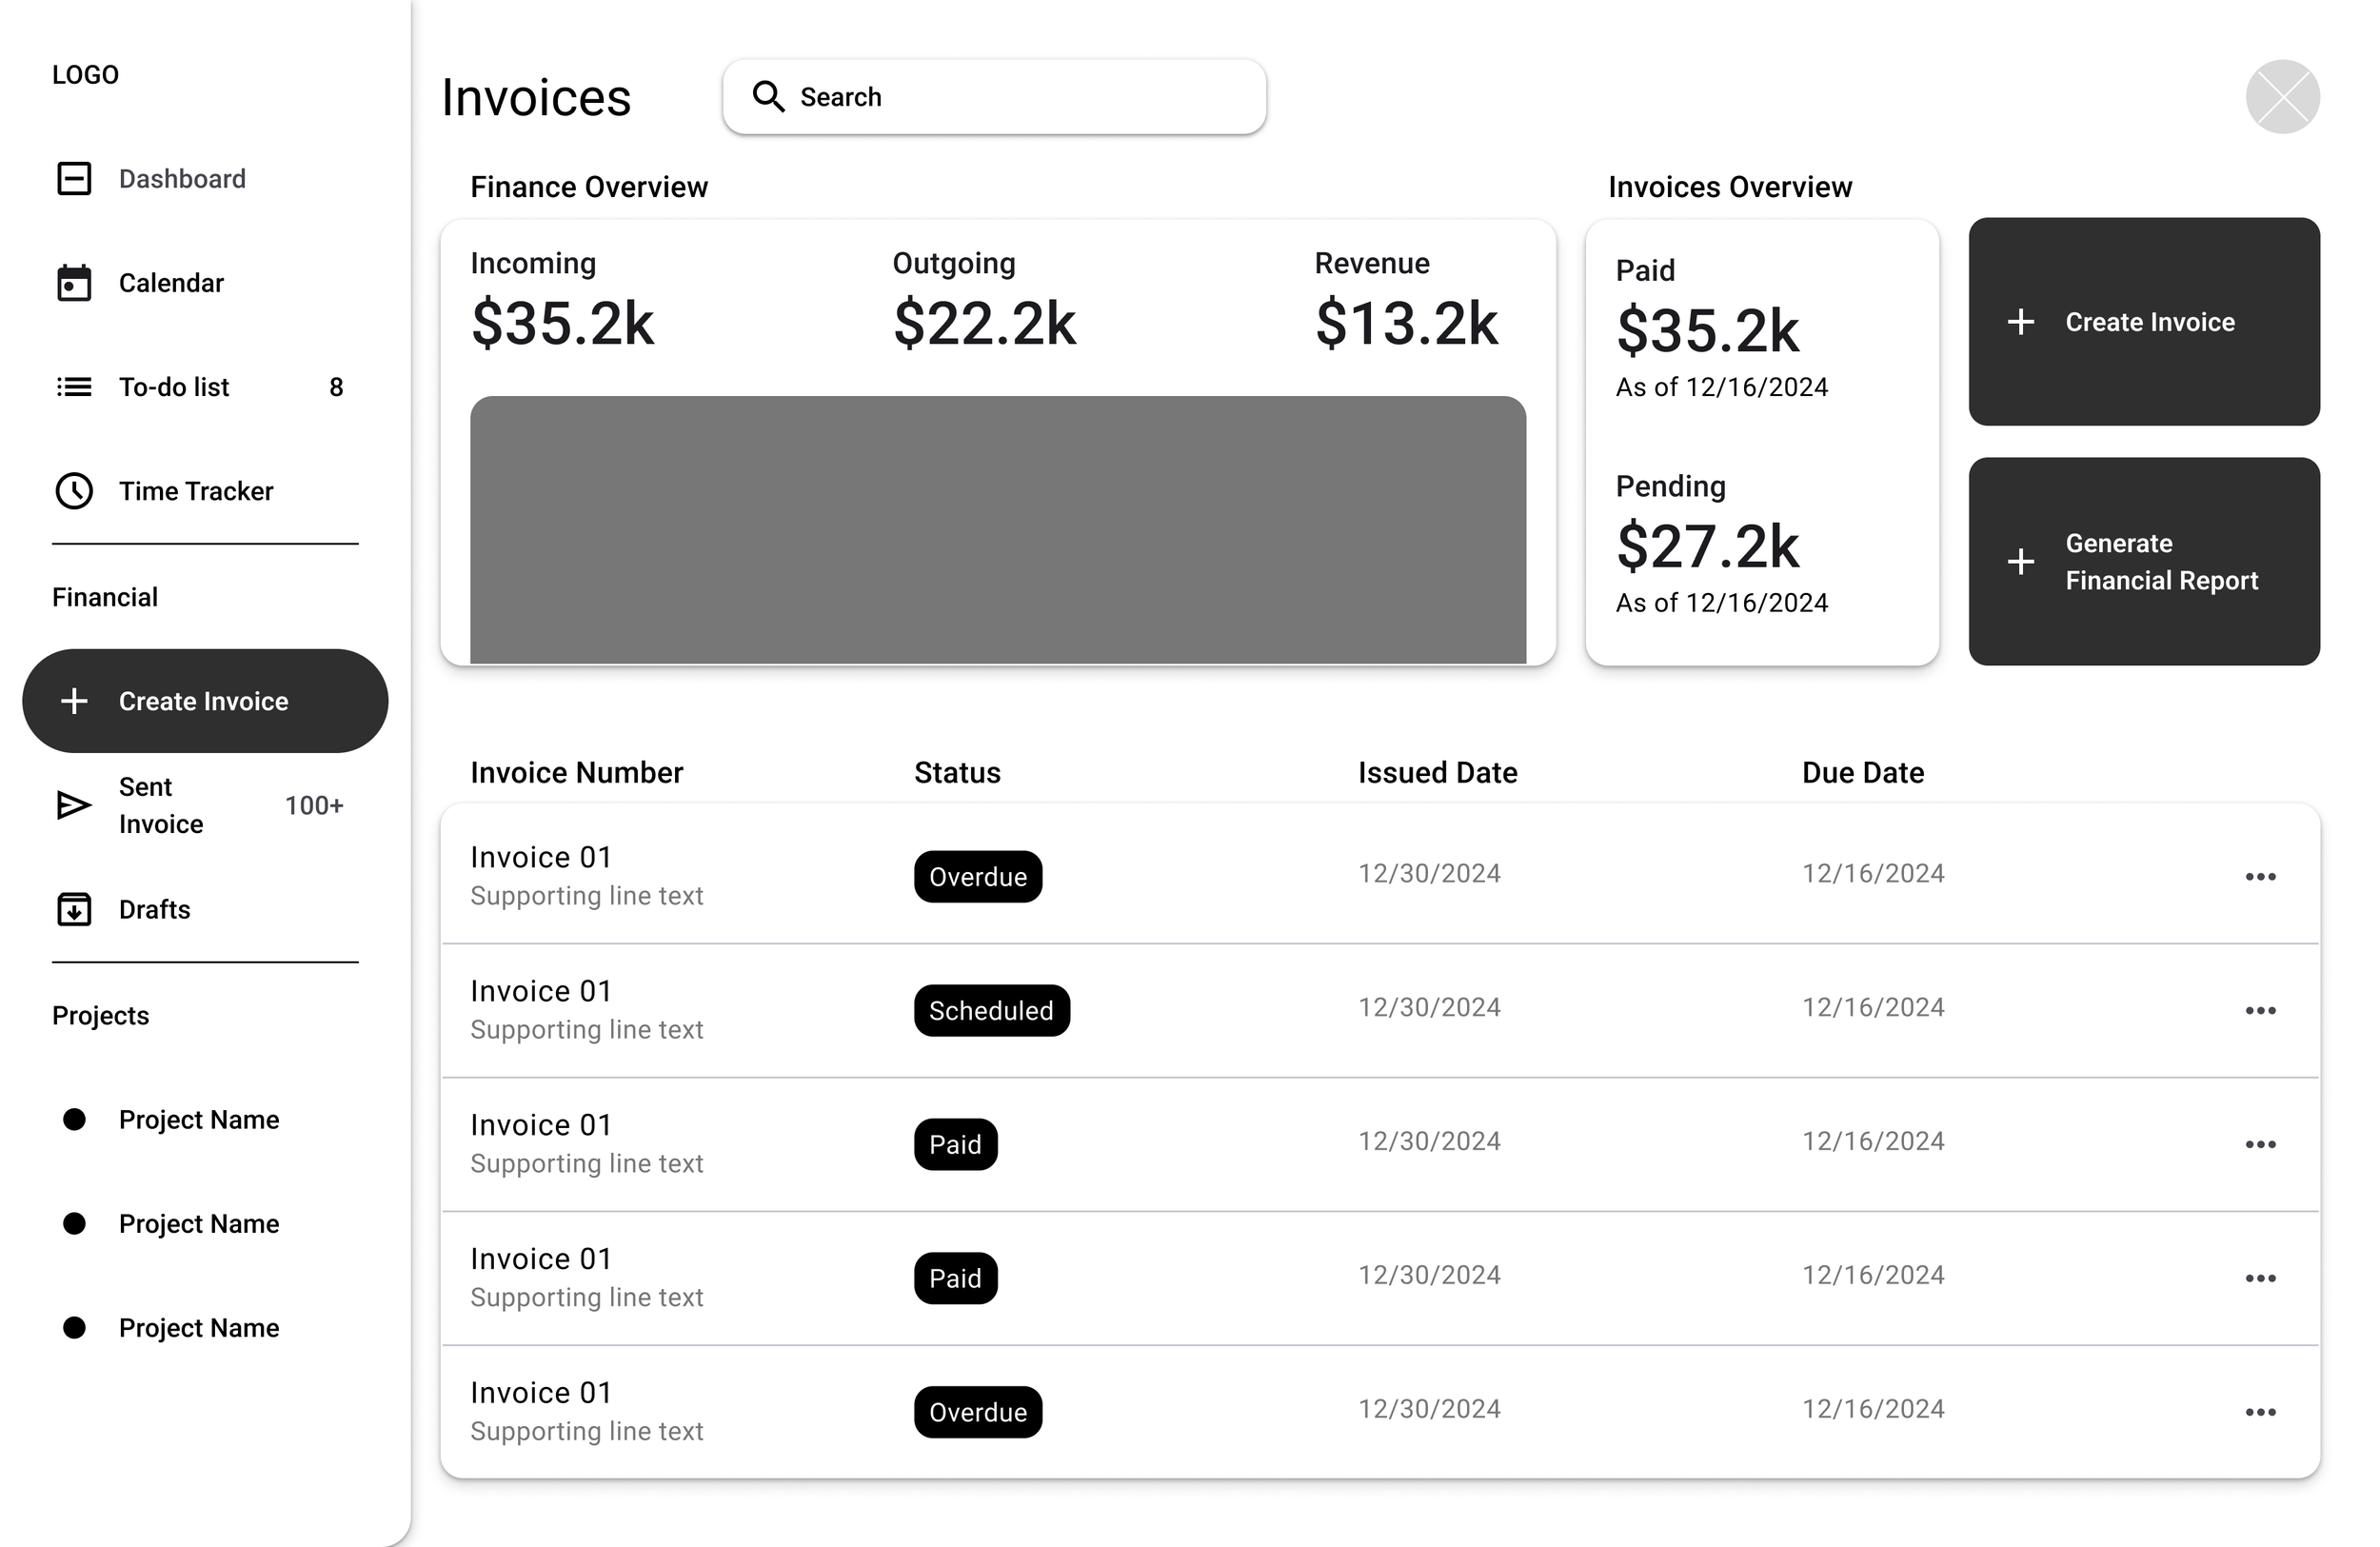The image size is (2380, 1547).
Task: Click the Time Tracker clock icon
Action: [74, 491]
